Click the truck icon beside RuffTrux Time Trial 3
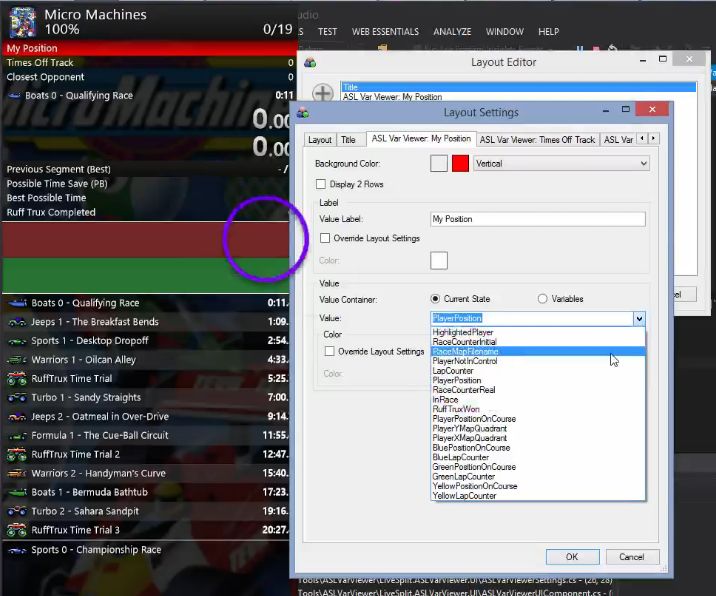This screenshot has width=716, height=596. point(17,530)
